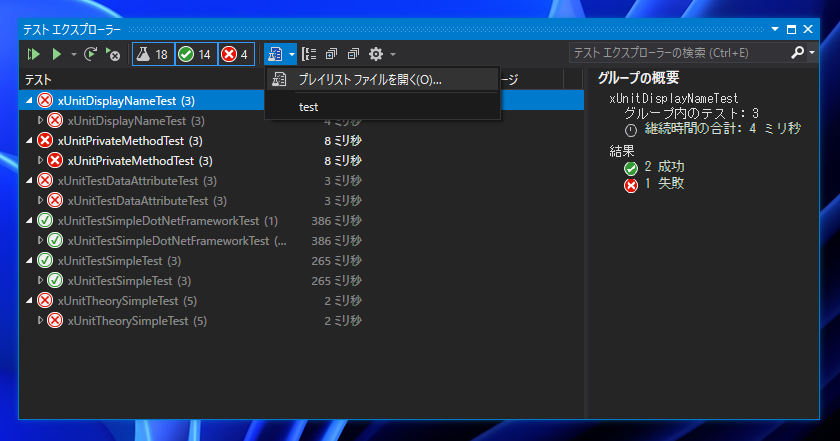
Task: Collapse the top-level xUnitTestSimpleTest node
Action: 29,260
